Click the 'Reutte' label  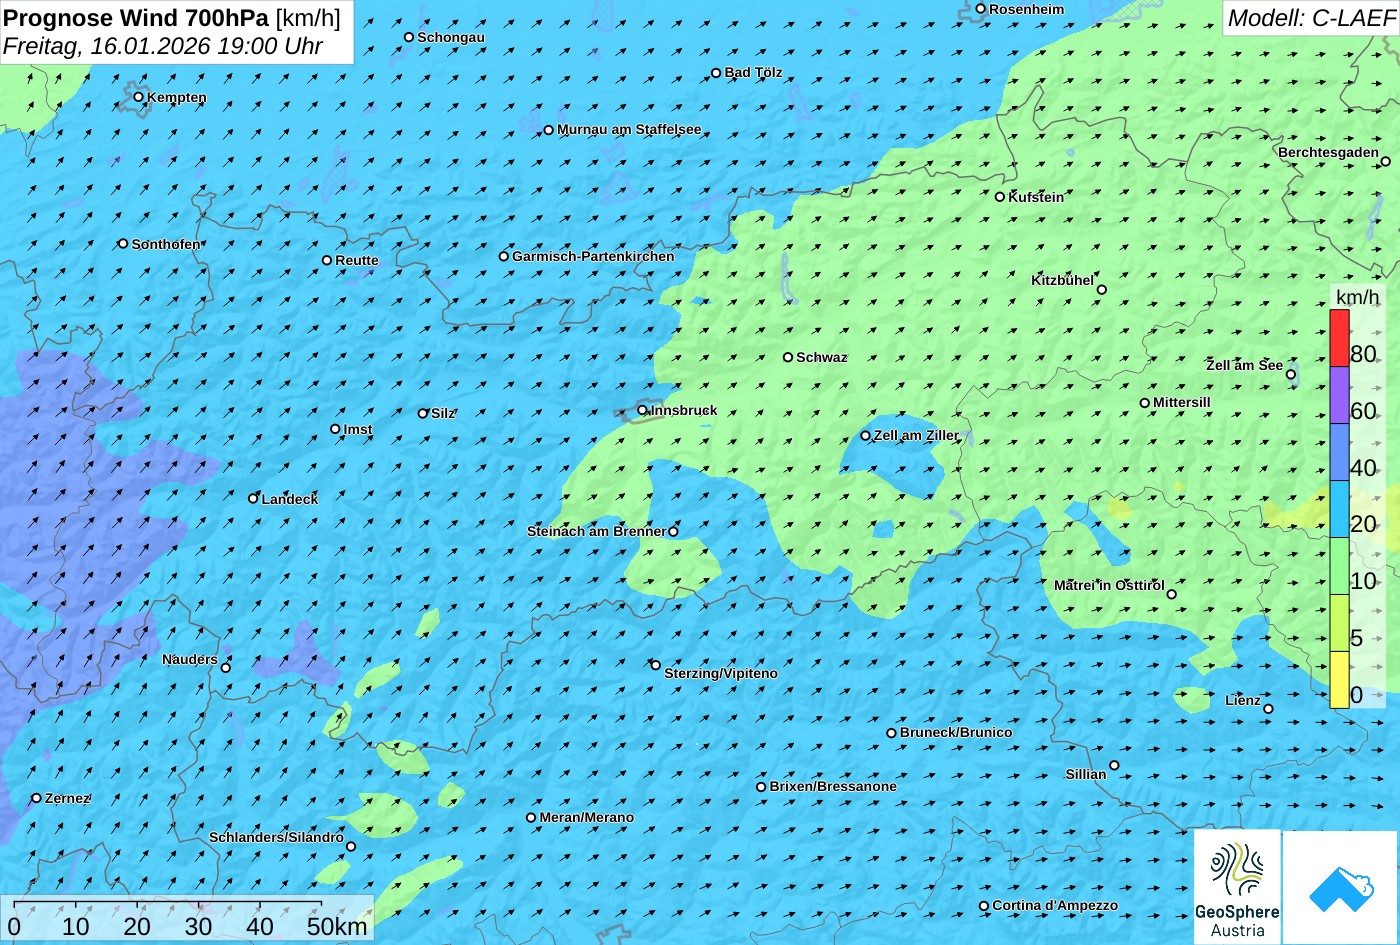click(x=357, y=260)
